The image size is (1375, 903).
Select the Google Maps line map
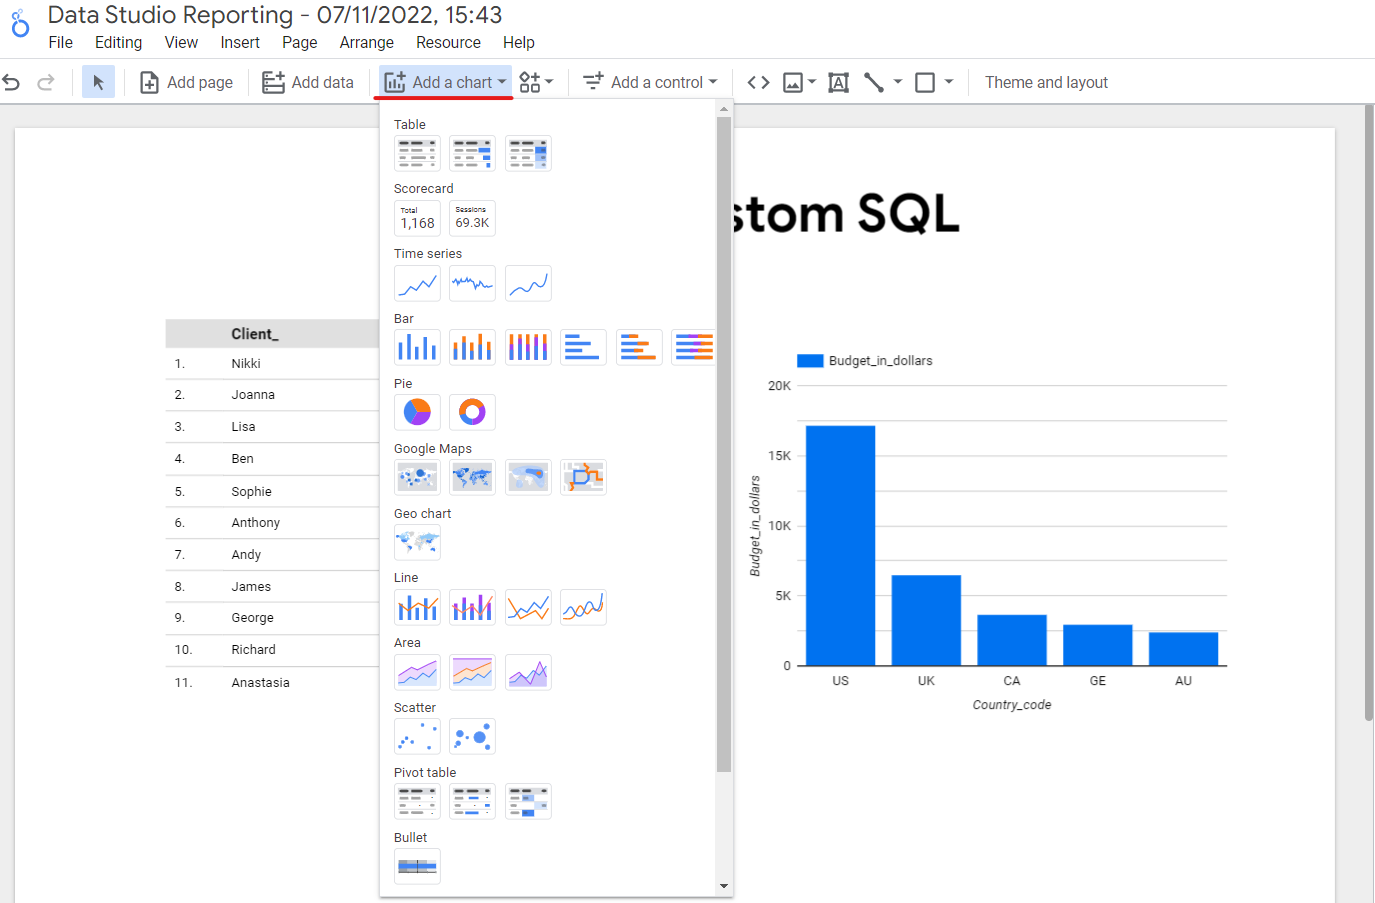583,477
